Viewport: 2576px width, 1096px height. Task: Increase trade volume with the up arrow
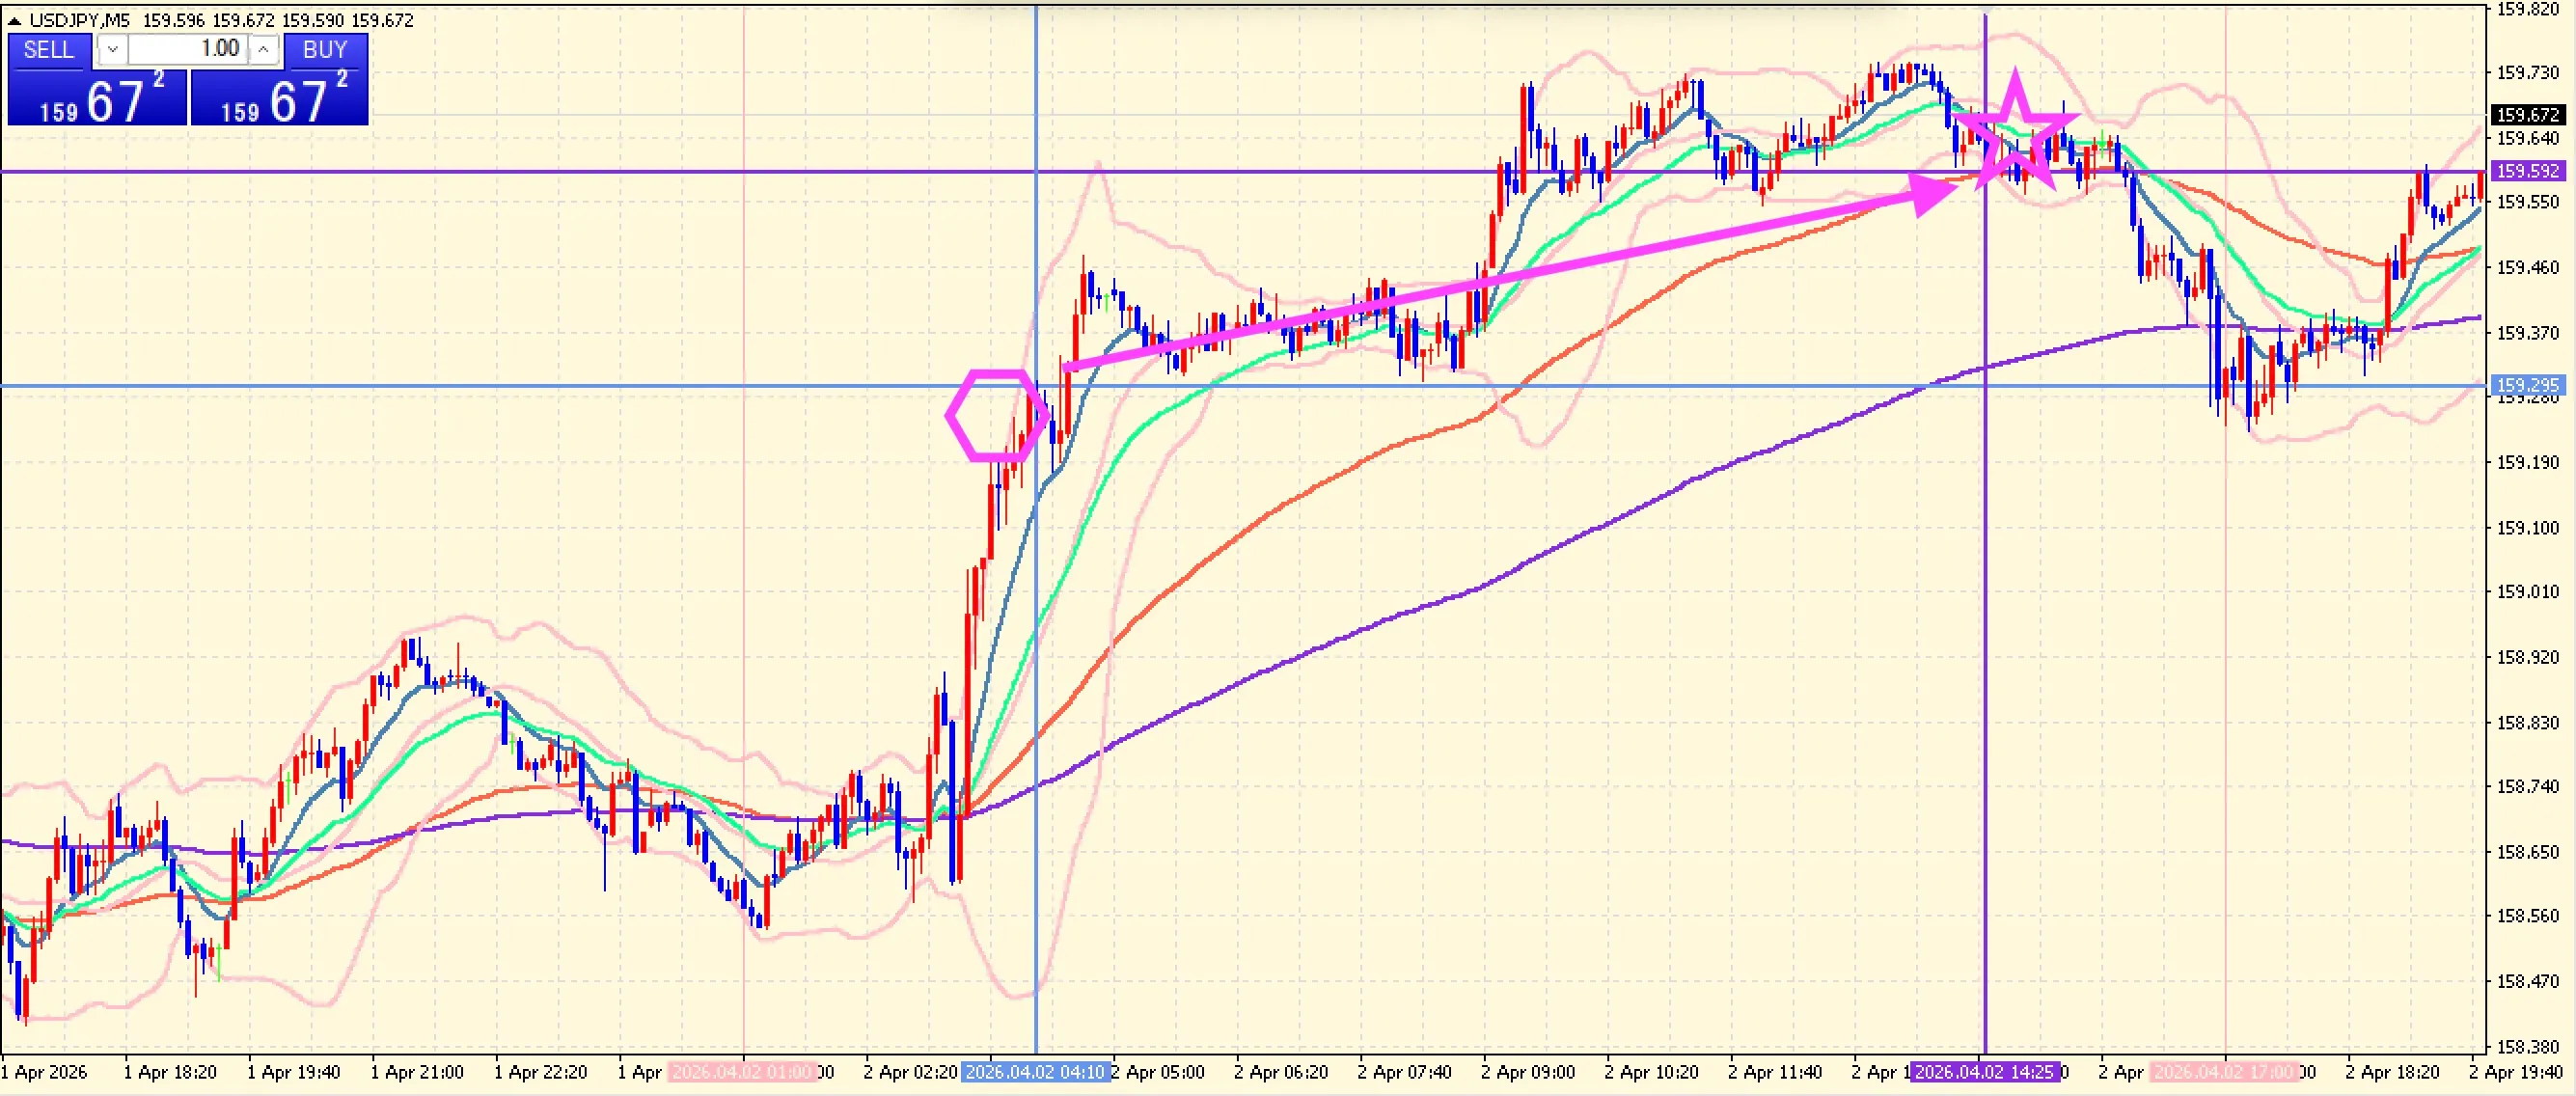coord(263,49)
